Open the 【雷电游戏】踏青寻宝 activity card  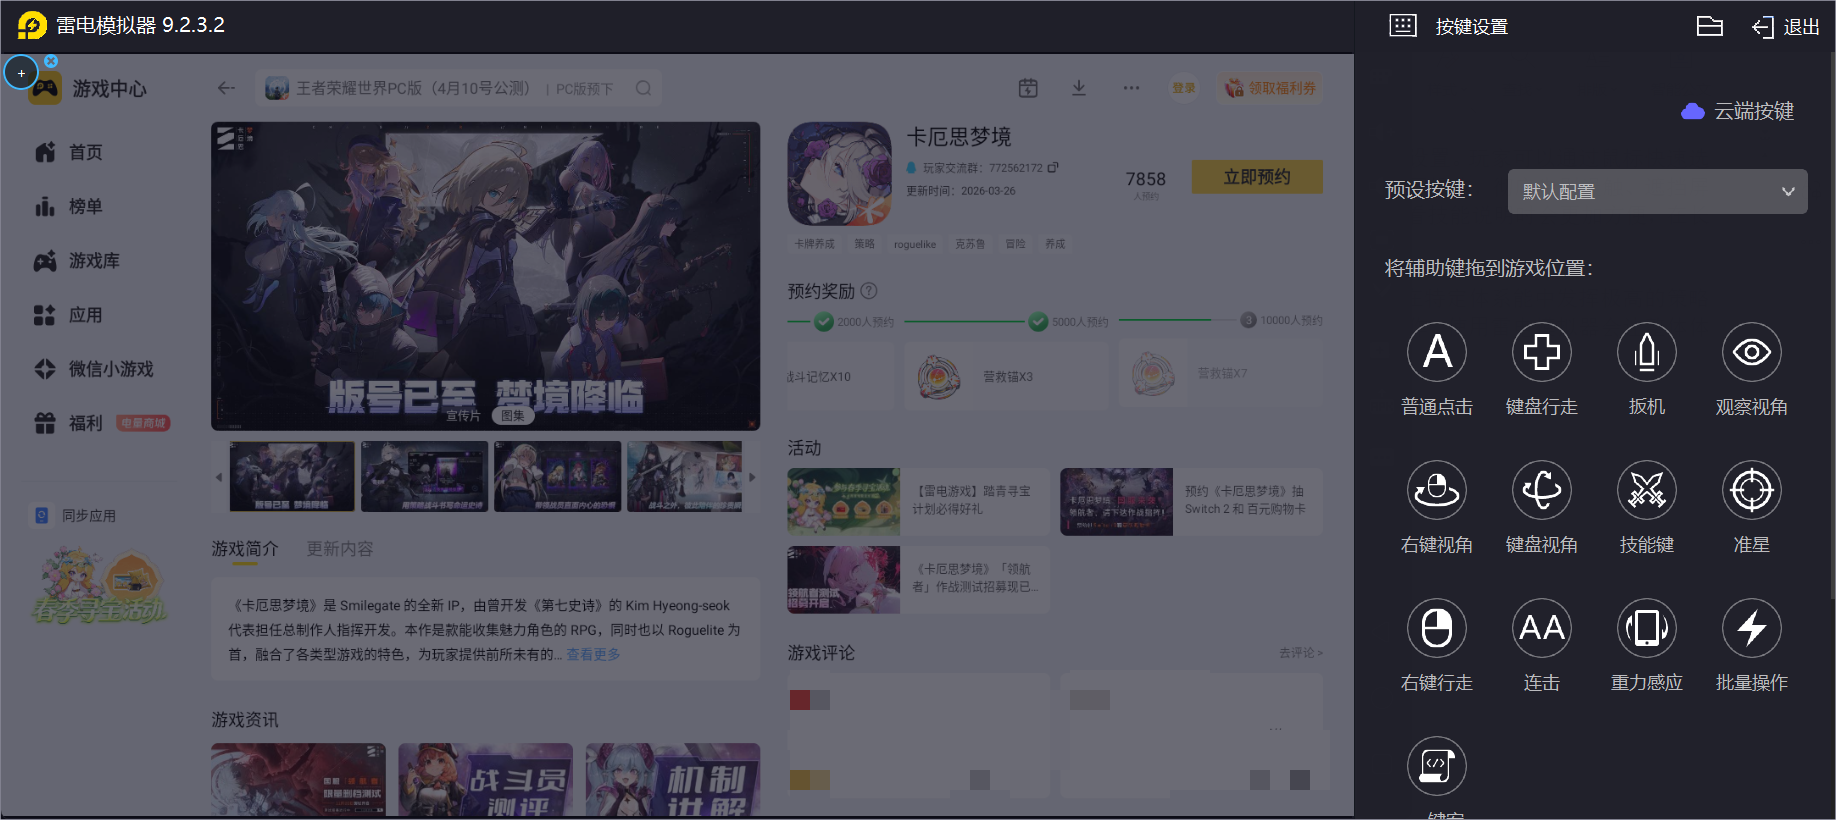[918, 502]
